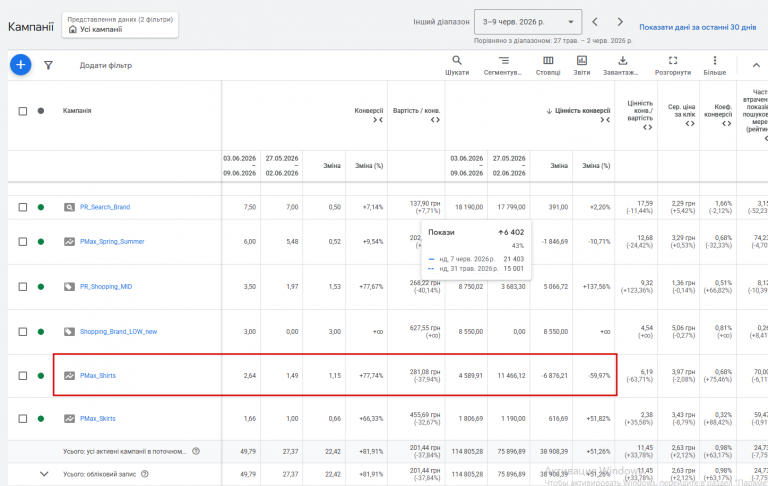Image resolution: width=768 pixels, height=486 pixels.
Task: Go to previous date range arrow
Action: click(595, 22)
